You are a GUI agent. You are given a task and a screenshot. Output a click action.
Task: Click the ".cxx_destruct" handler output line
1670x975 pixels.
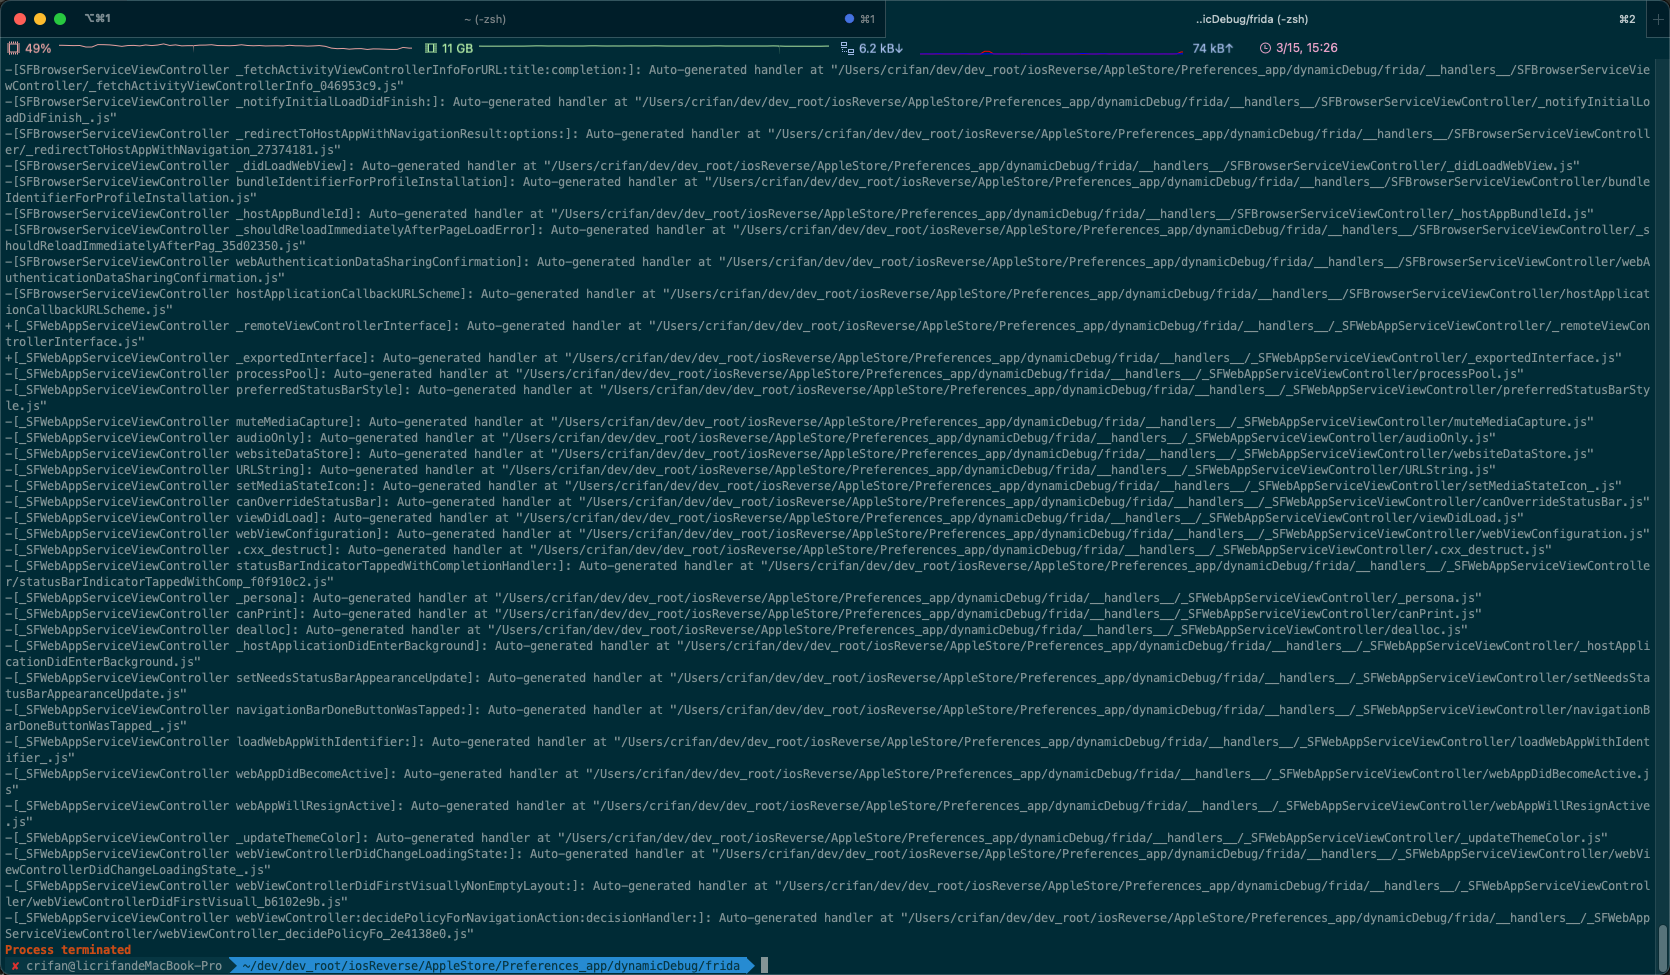click(x=778, y=550)
